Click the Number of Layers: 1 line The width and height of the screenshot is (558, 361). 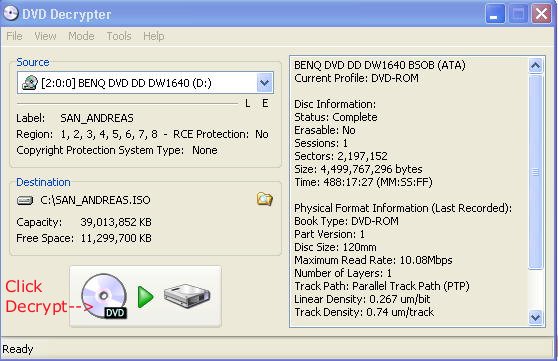point(343,273)
